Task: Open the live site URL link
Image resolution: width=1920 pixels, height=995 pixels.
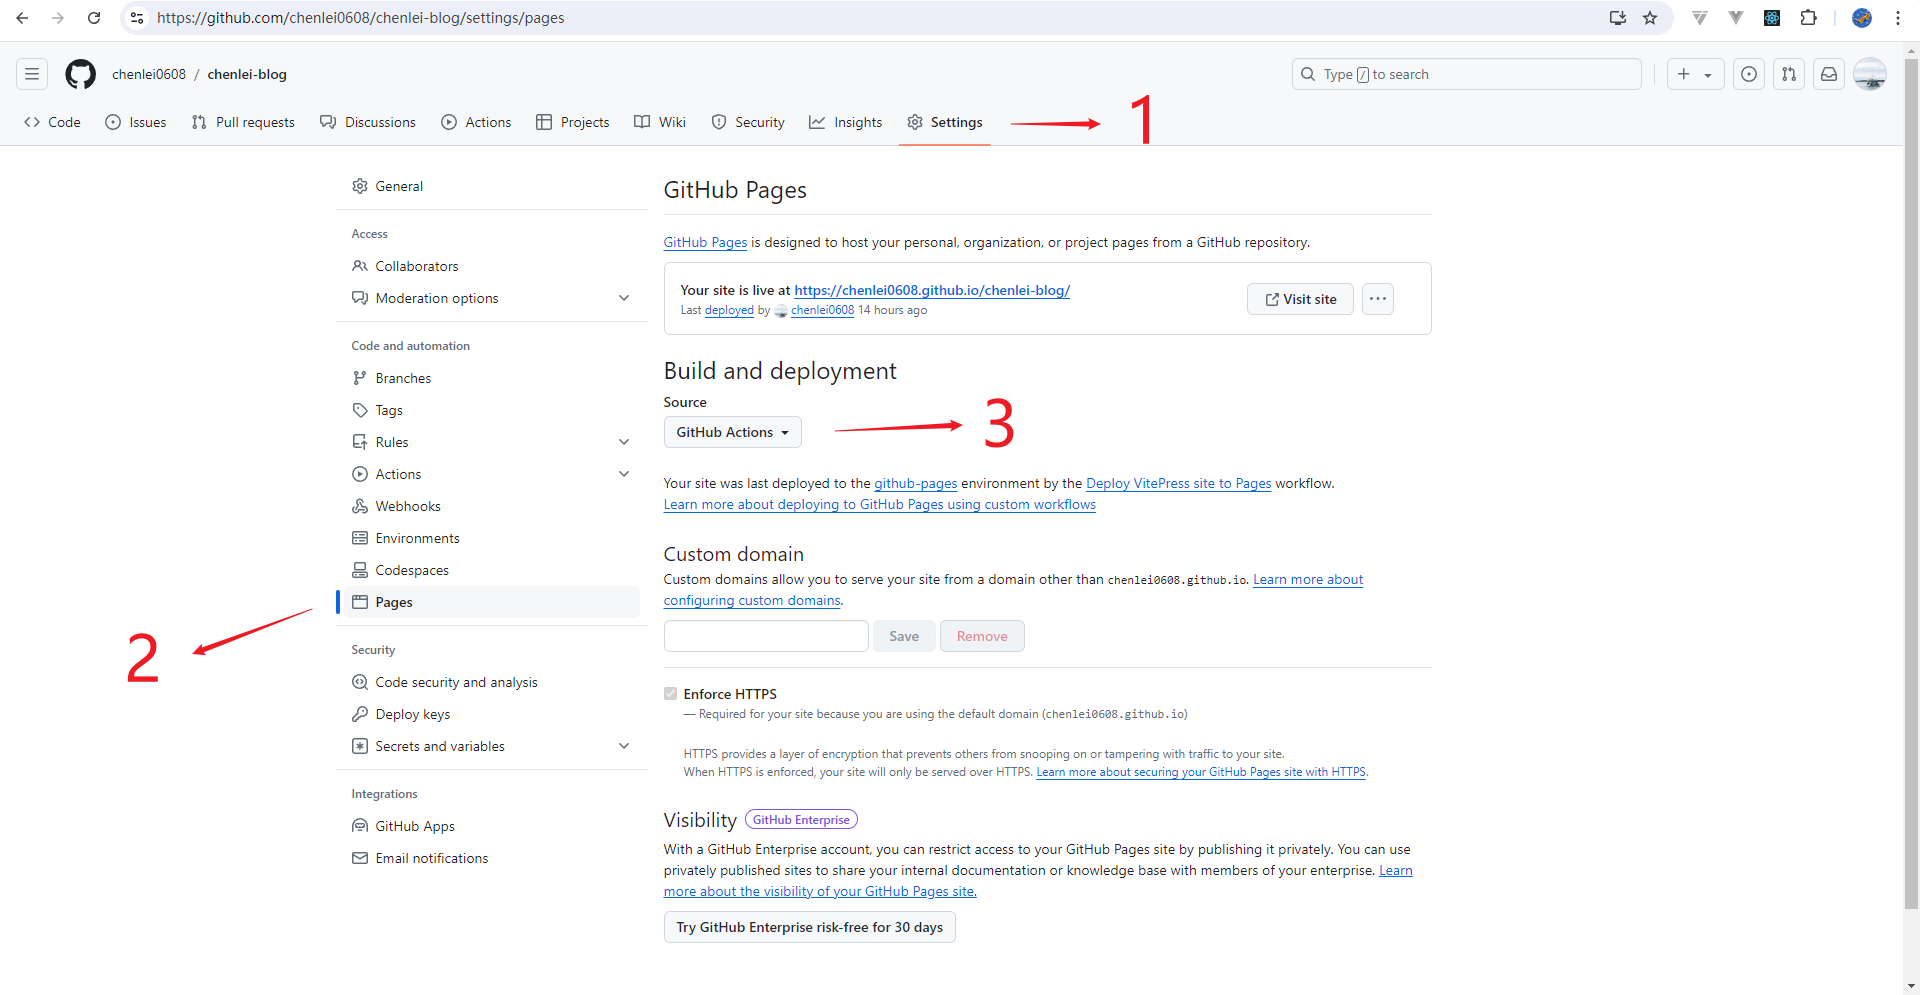Action: tap(932, 290)
